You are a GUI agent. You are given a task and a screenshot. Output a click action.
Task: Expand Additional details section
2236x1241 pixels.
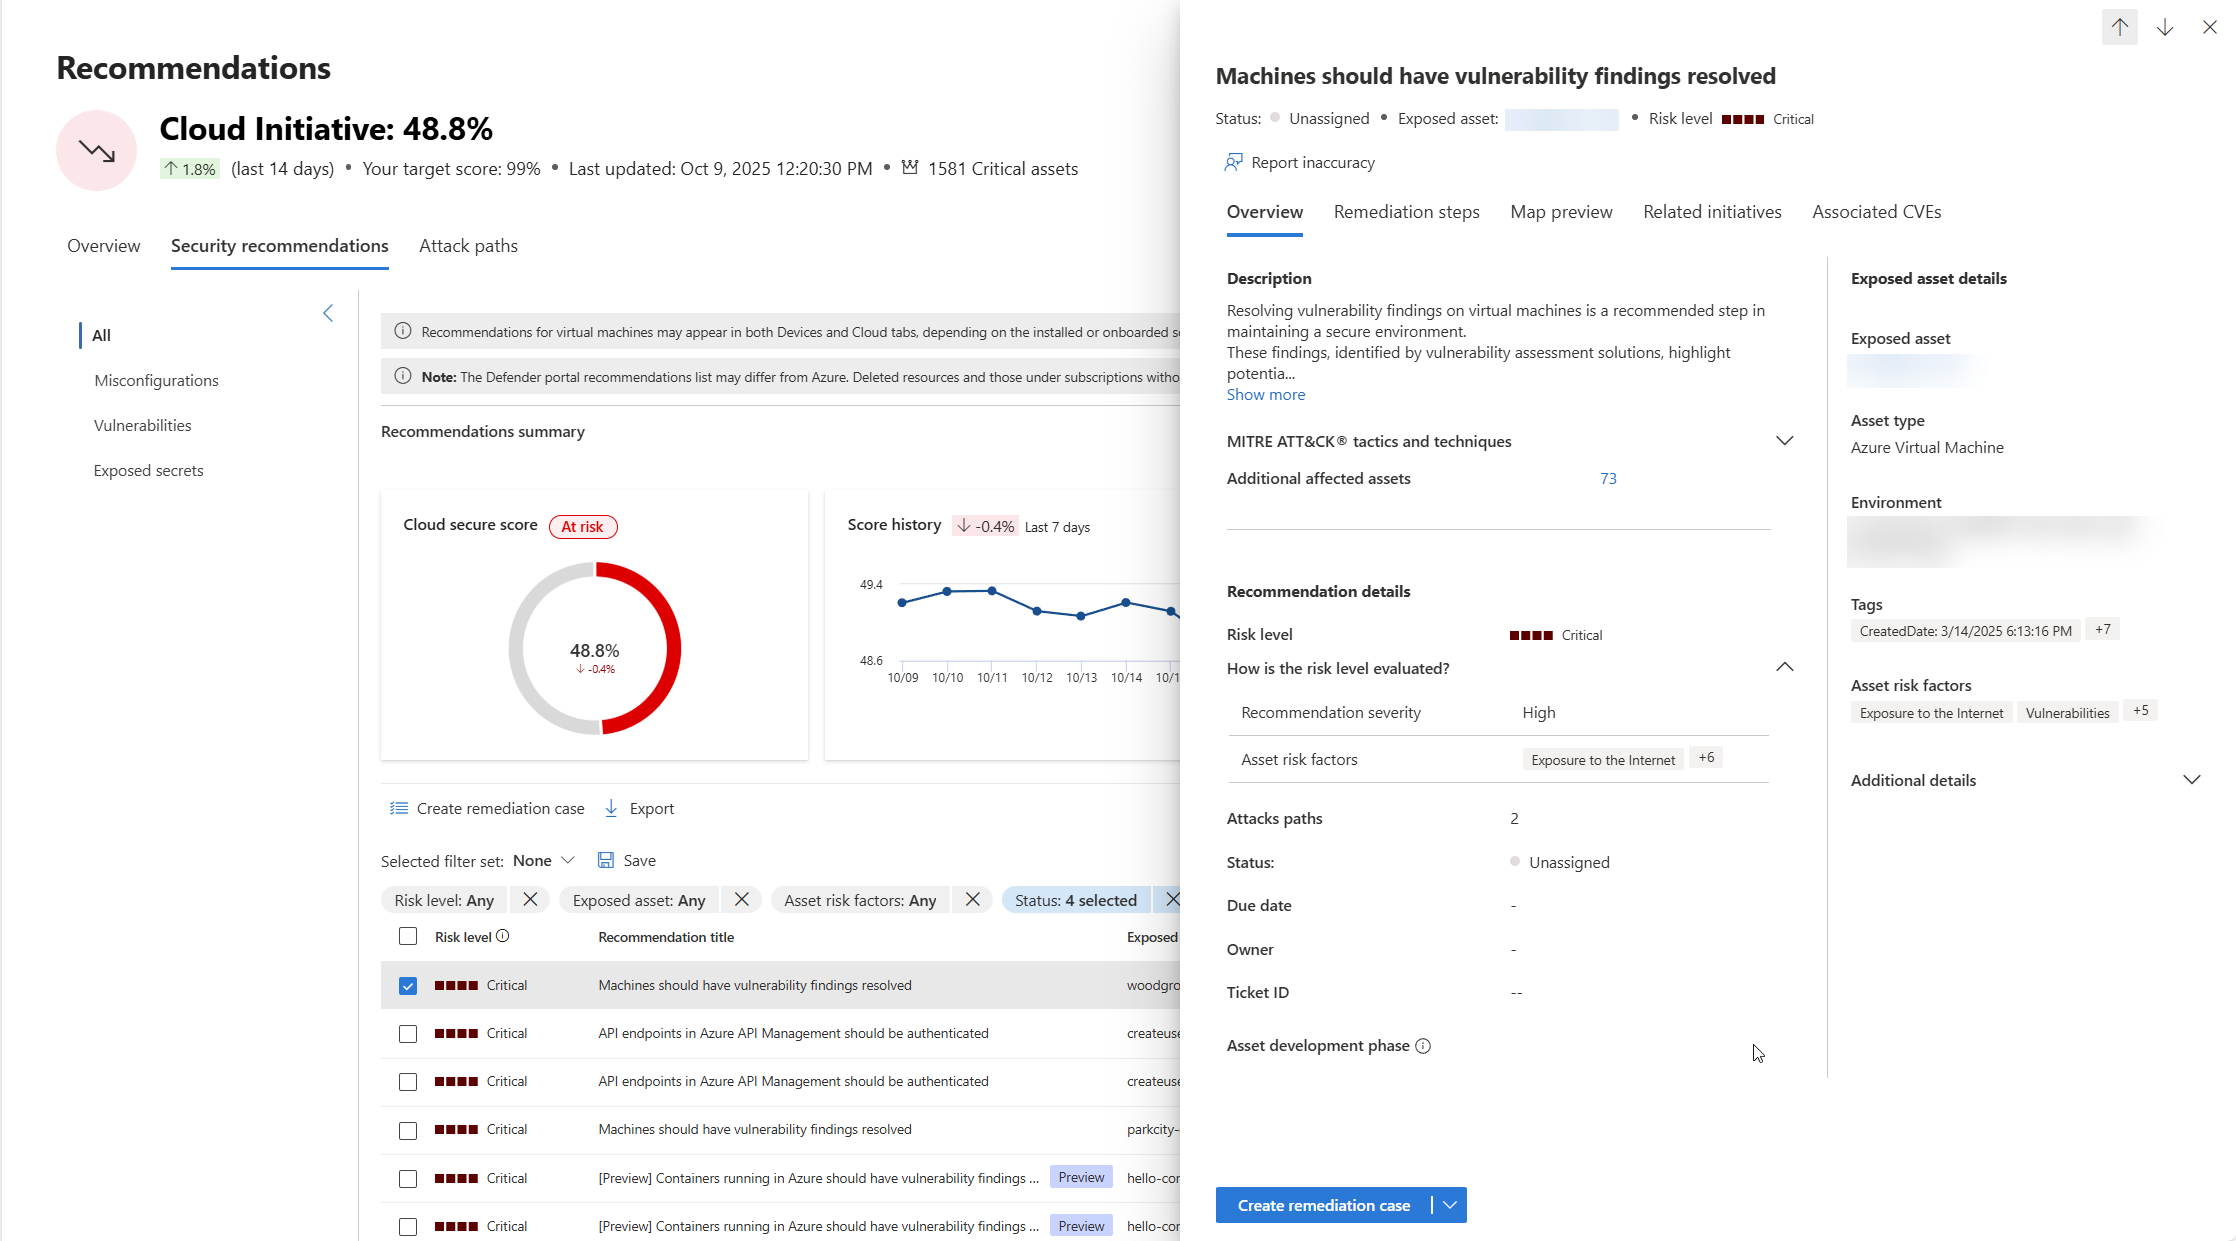pos(2191,780)
